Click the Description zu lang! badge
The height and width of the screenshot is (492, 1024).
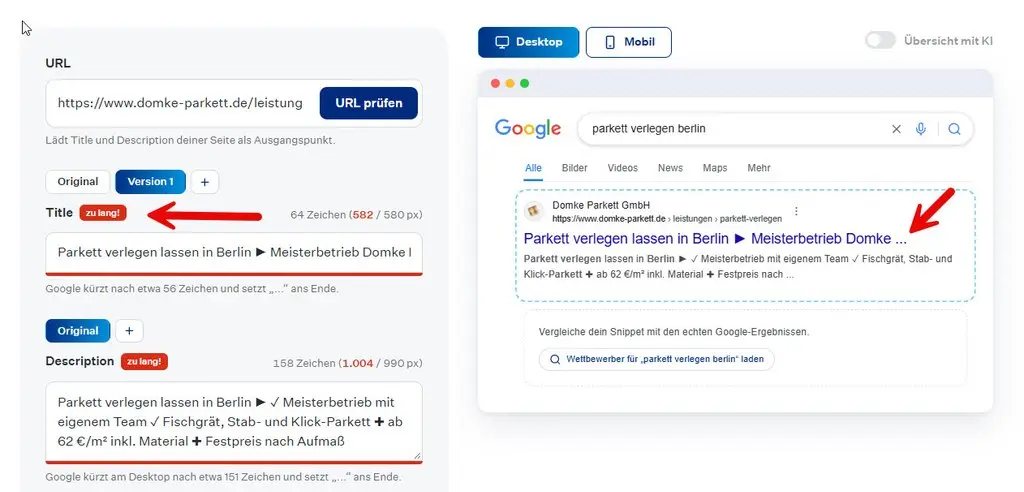[144, 361]
